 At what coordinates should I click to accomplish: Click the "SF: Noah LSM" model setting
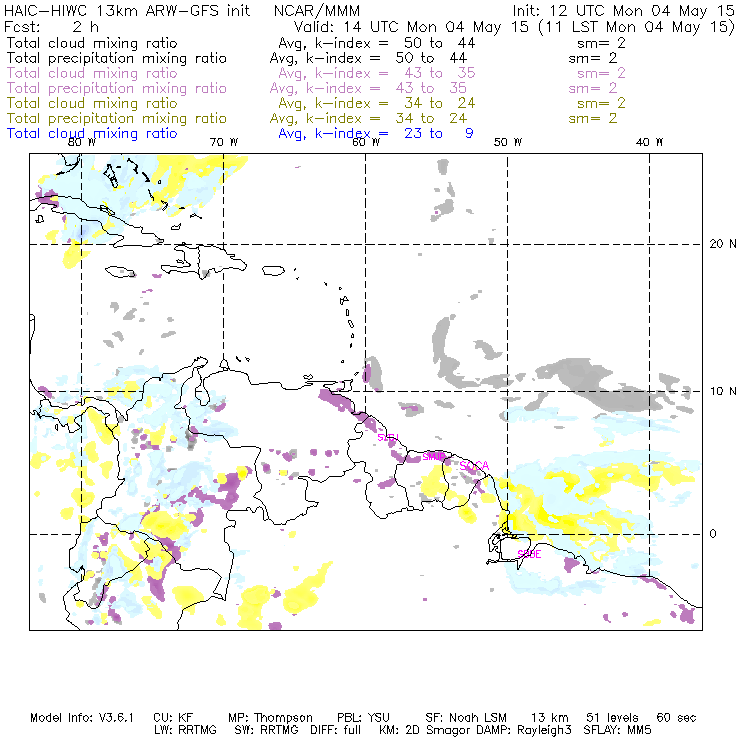(x=466, y=718)
